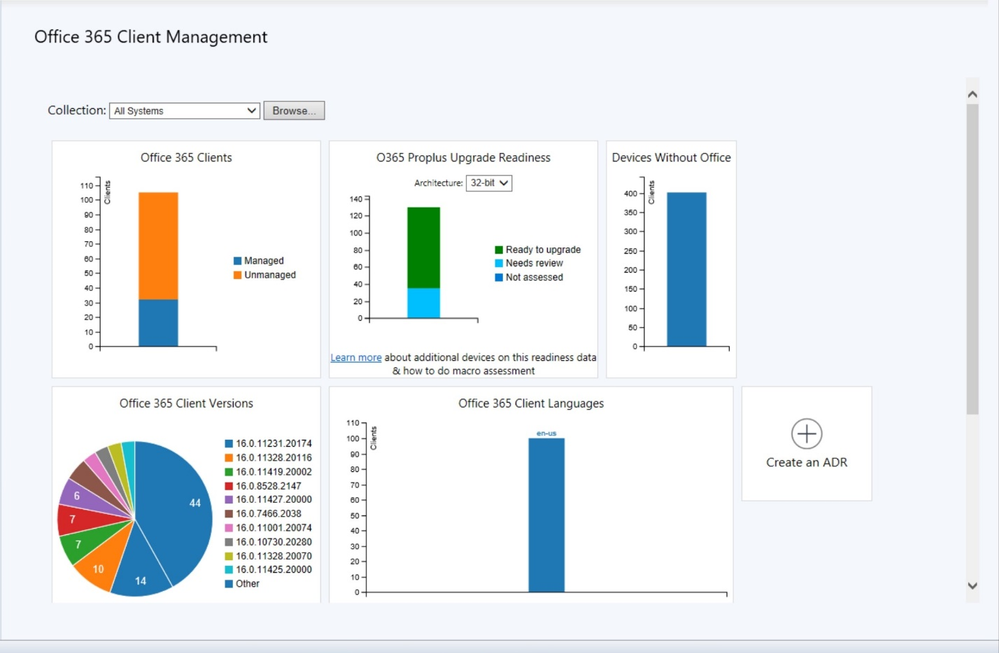Click the en-us label above the bar
This screenshot has width=999, height=653.
click(547, 433)
